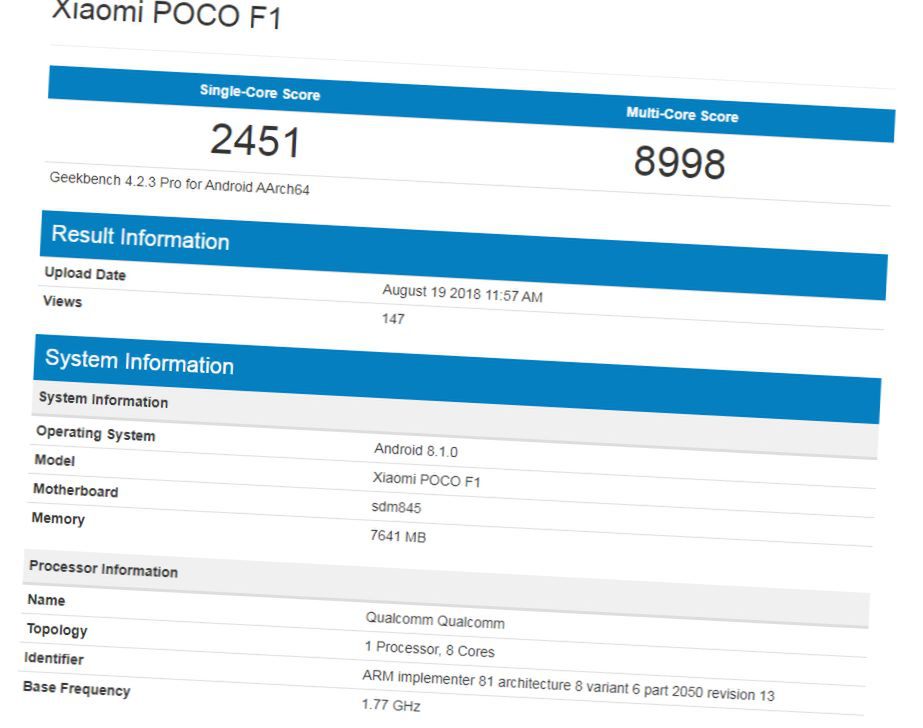Select the Memory label
Viewport: 923px width, 728px height.
point(58,518)
